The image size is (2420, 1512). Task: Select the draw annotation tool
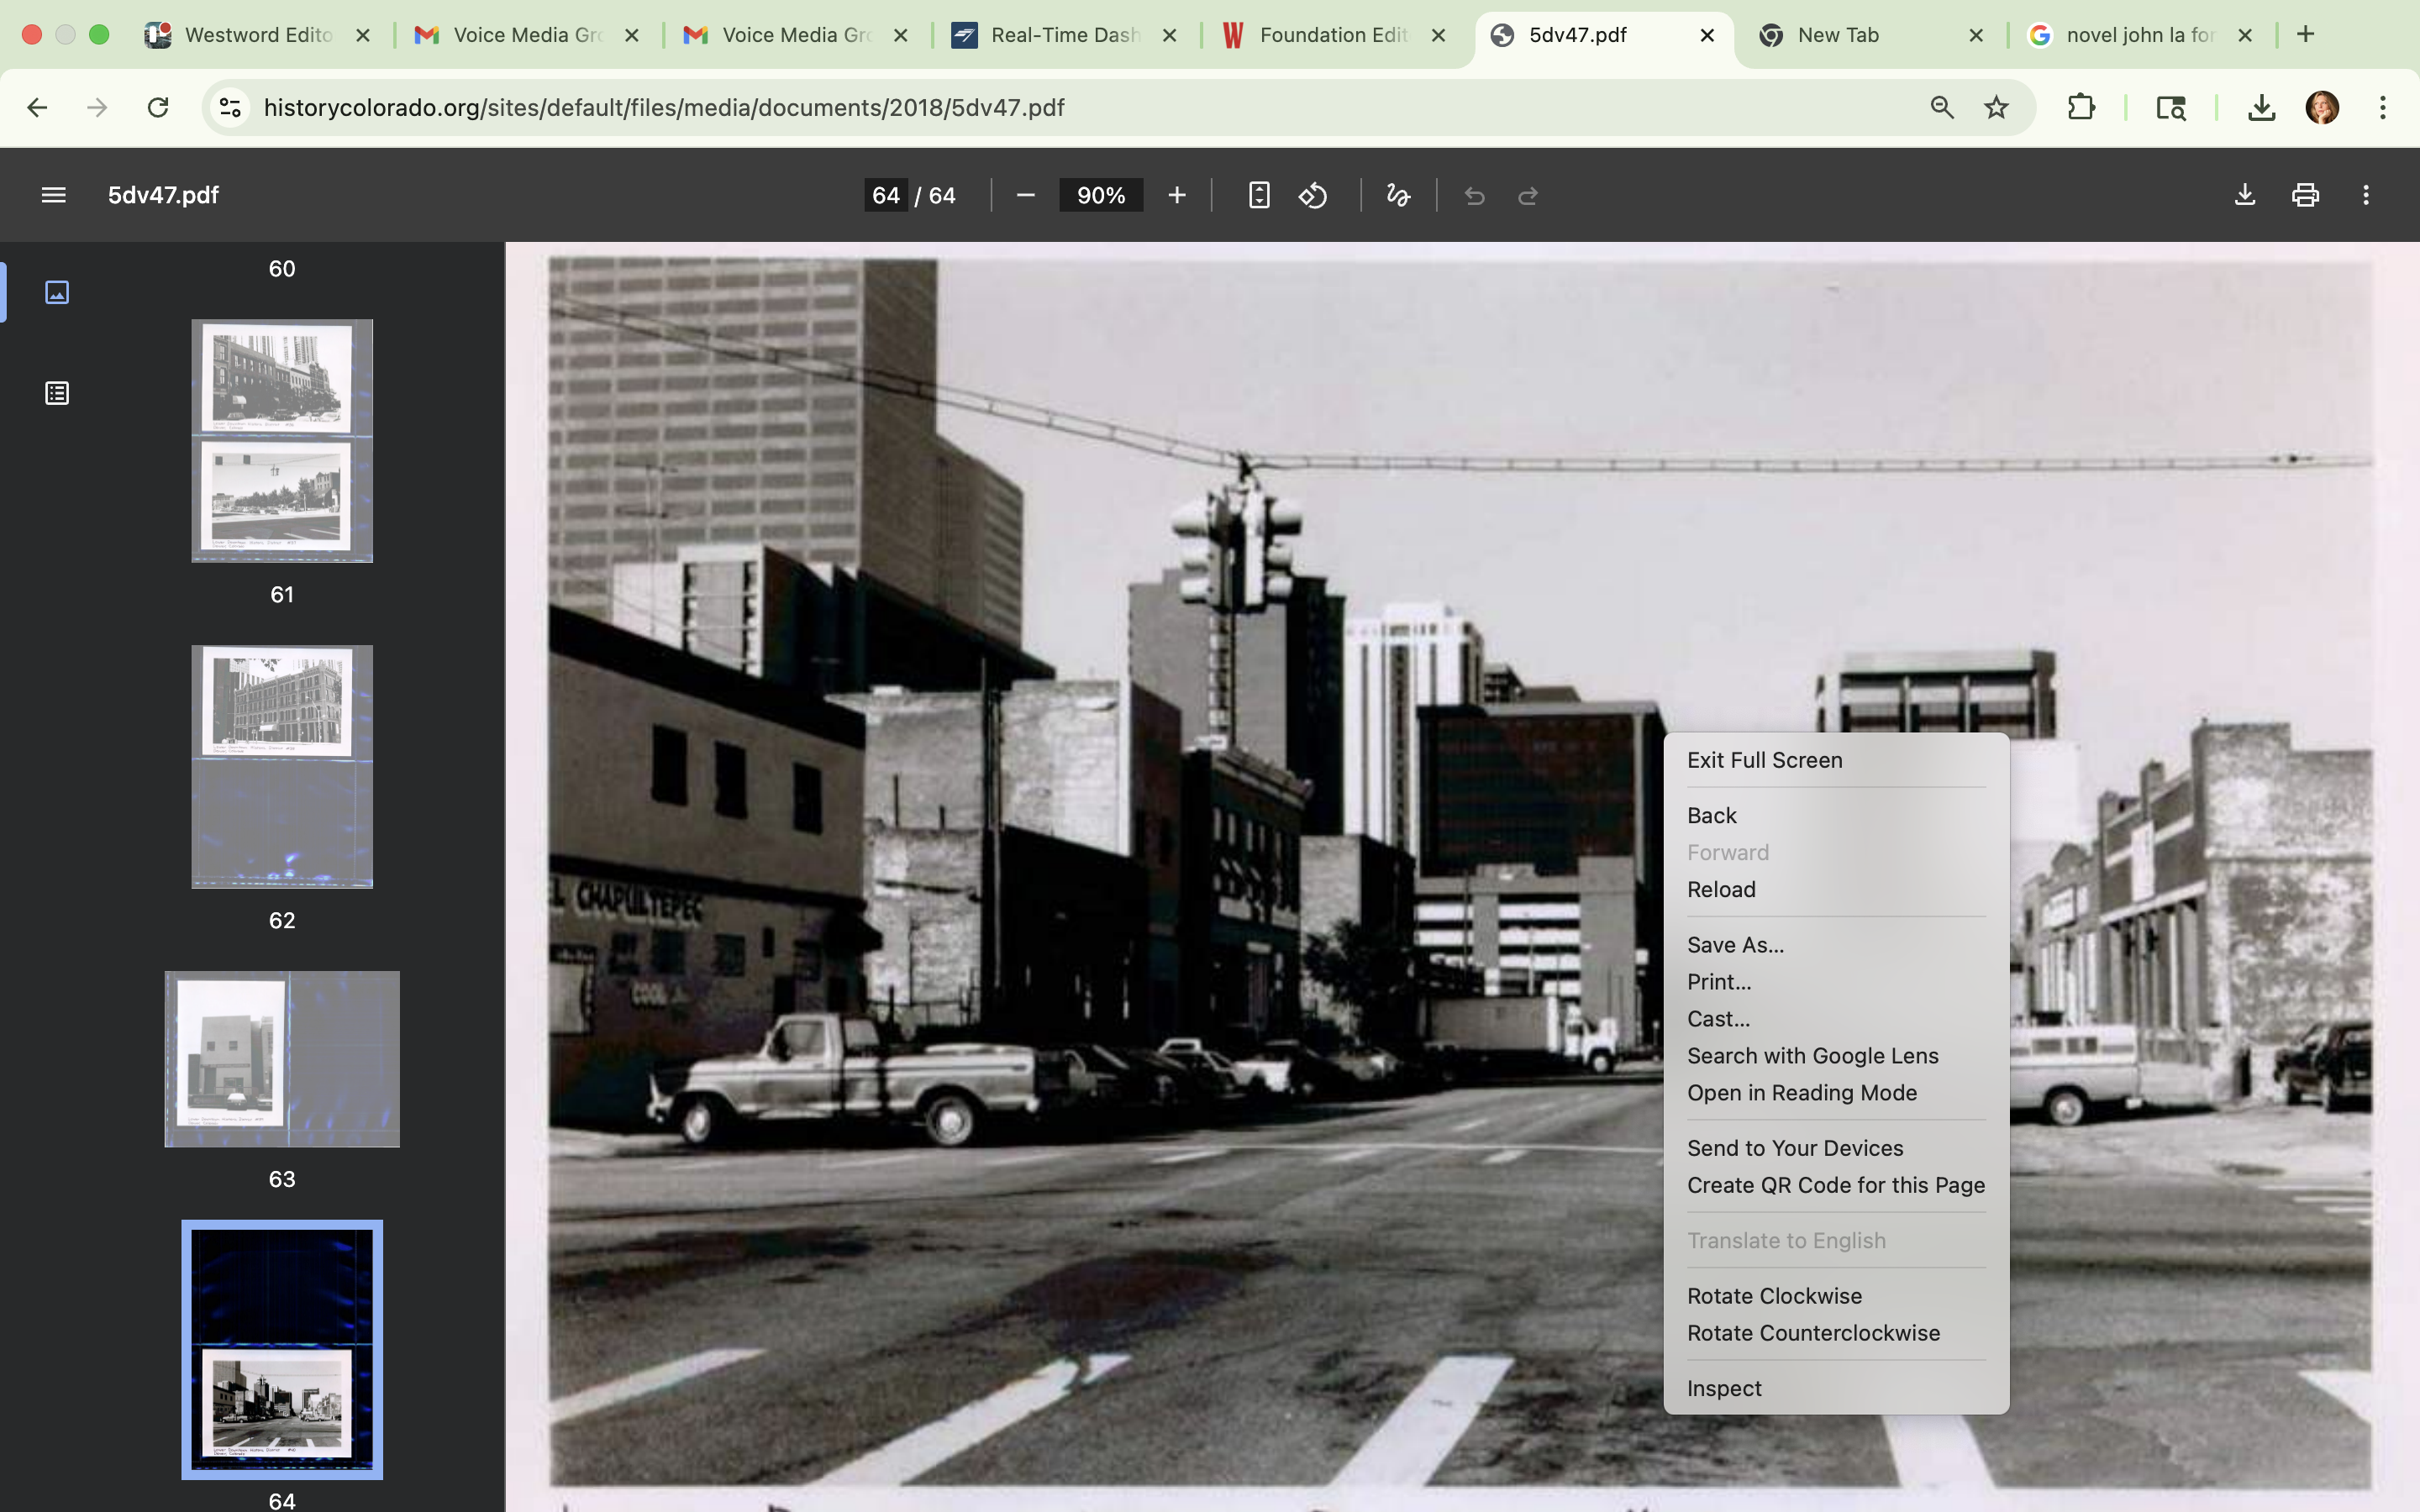pyautogui.click(x=1398, y=195)
